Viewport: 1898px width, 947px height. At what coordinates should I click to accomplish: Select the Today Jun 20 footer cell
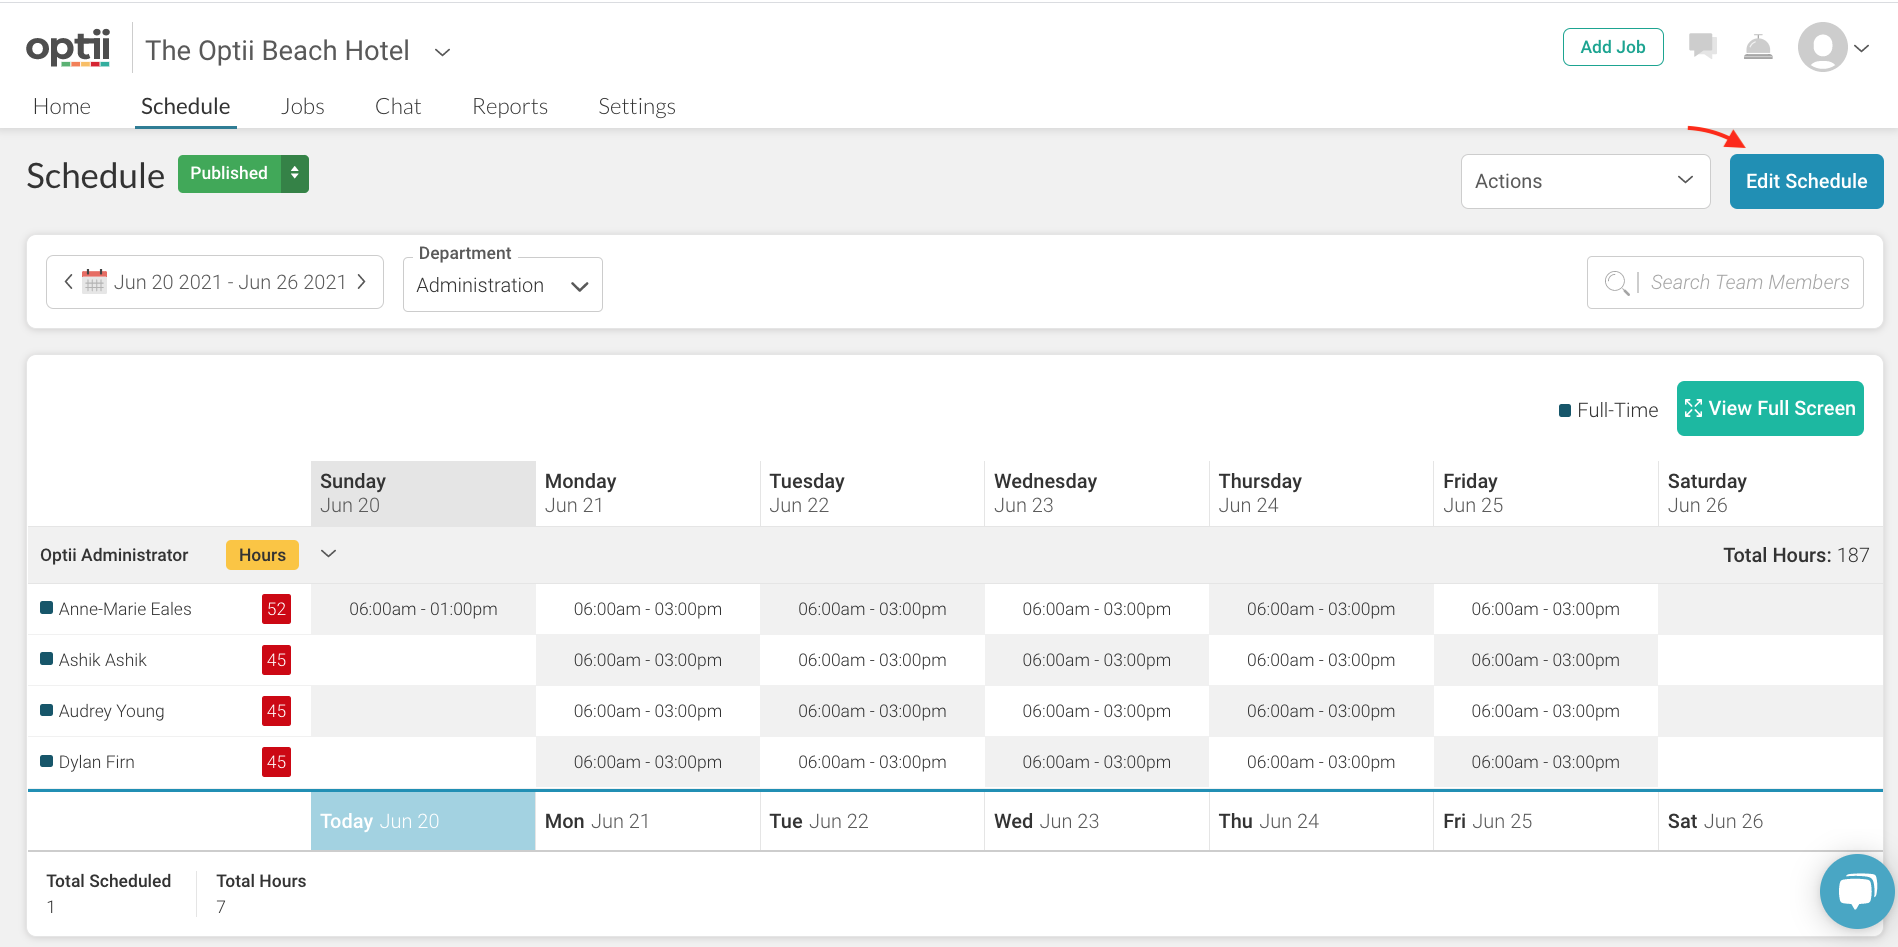423,821
